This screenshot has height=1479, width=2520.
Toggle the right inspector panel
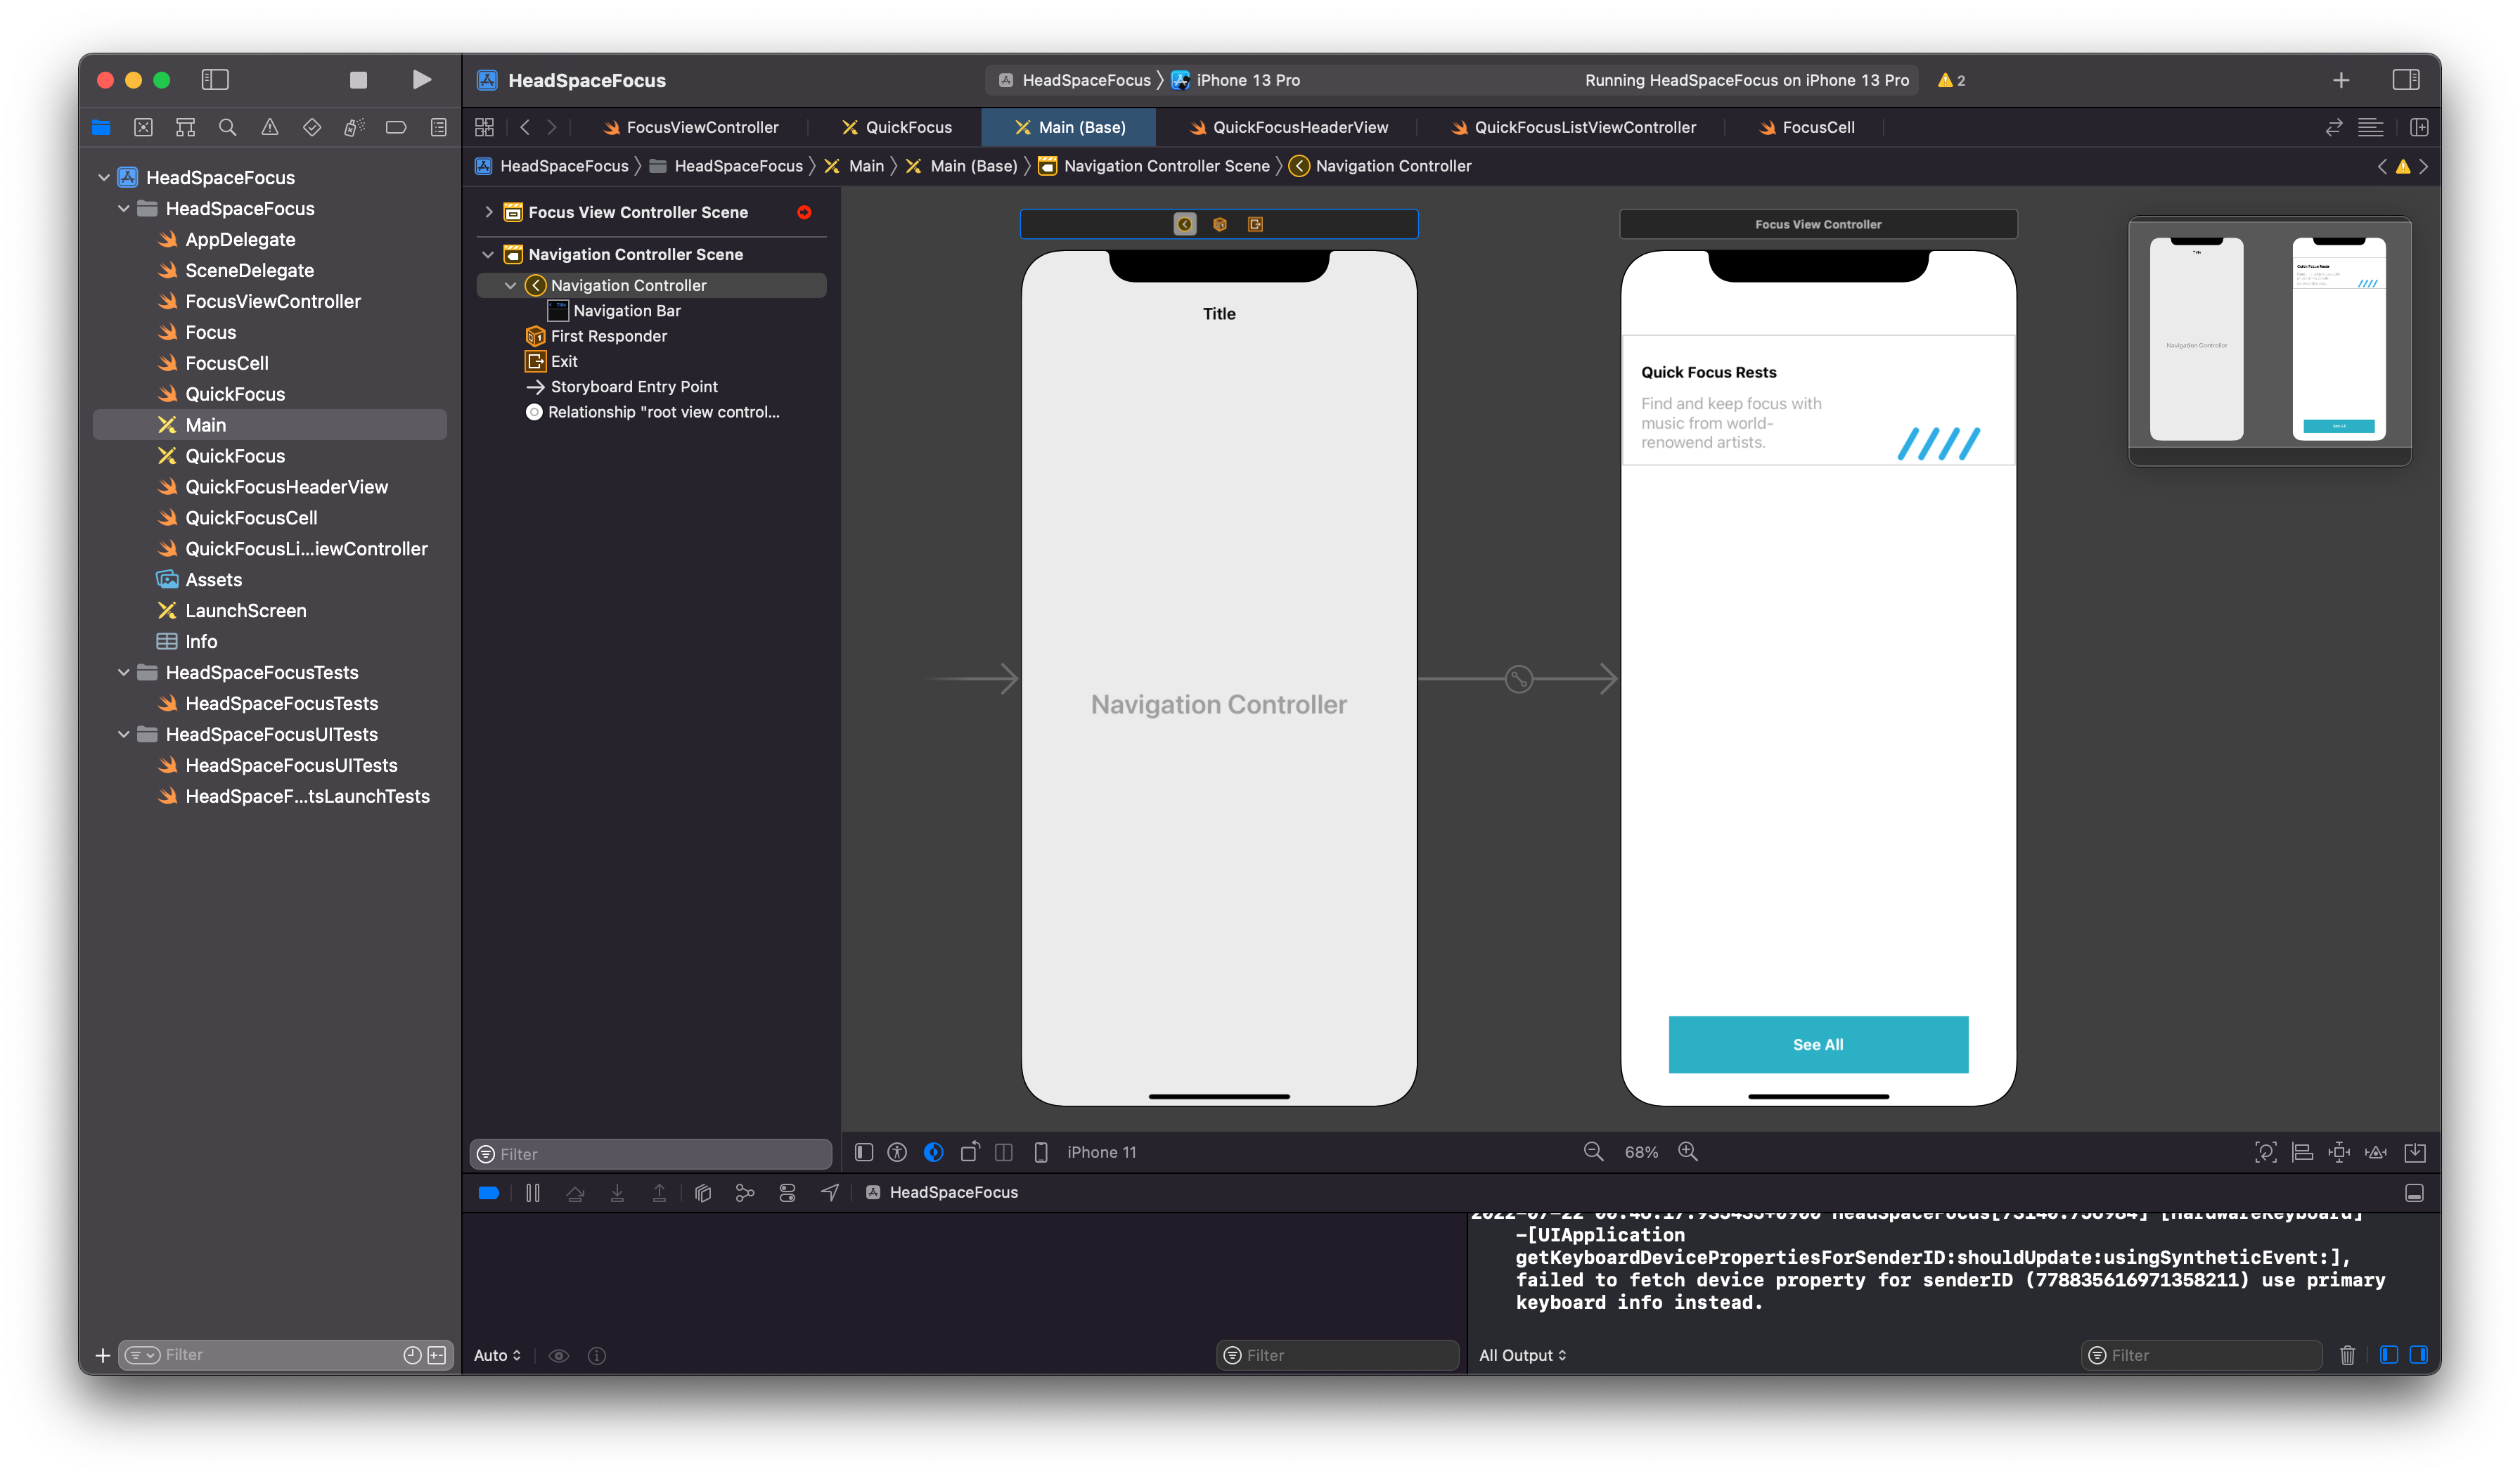click(2405, 80)
